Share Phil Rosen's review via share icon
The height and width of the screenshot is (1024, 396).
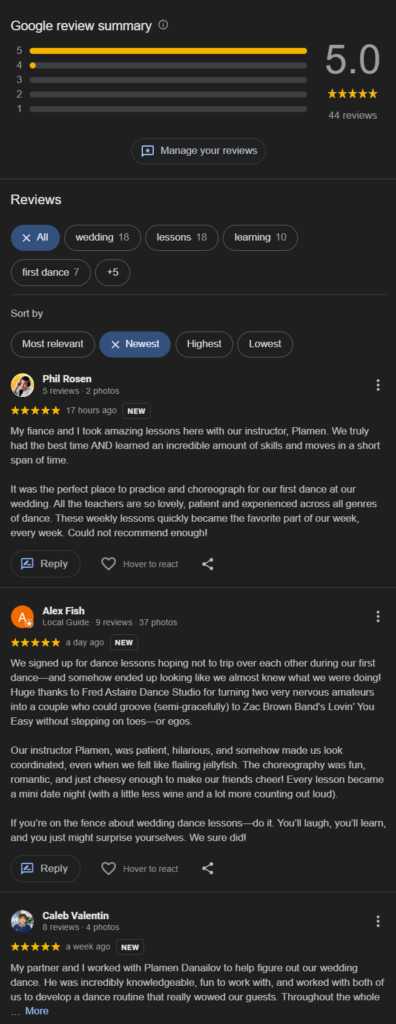208,564
